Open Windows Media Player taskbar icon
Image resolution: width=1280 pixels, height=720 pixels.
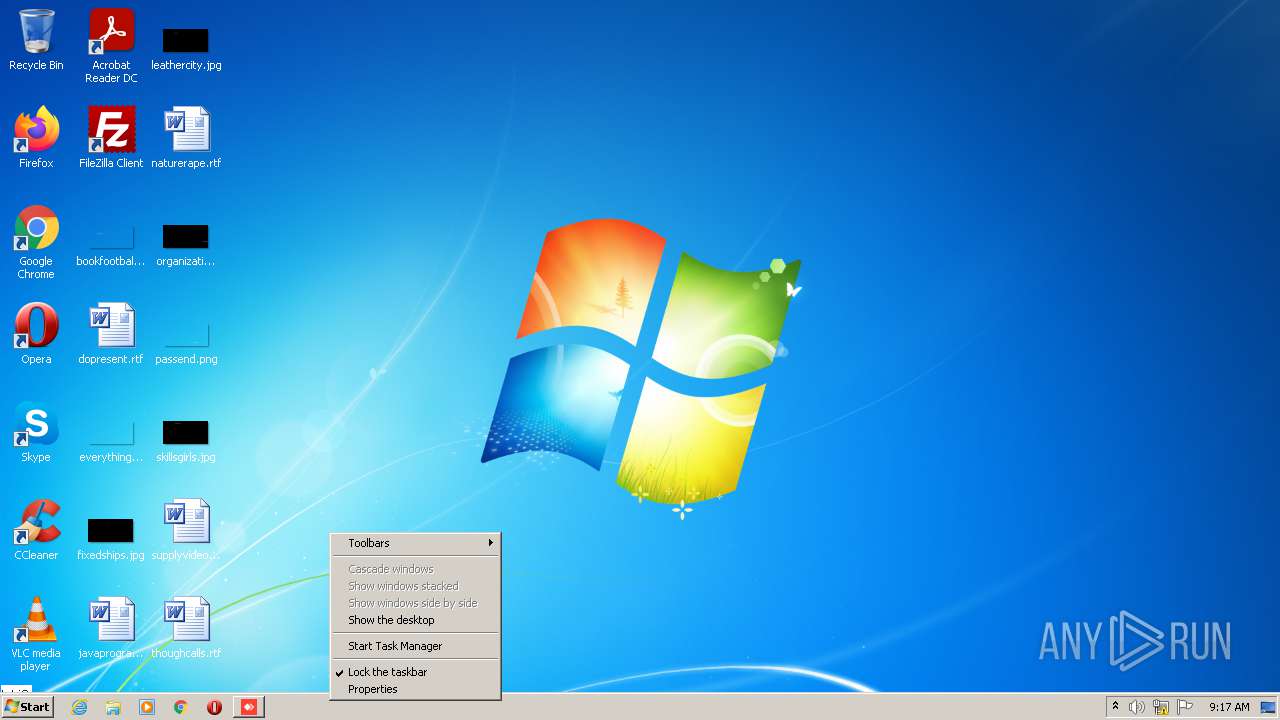click(147, 707)
